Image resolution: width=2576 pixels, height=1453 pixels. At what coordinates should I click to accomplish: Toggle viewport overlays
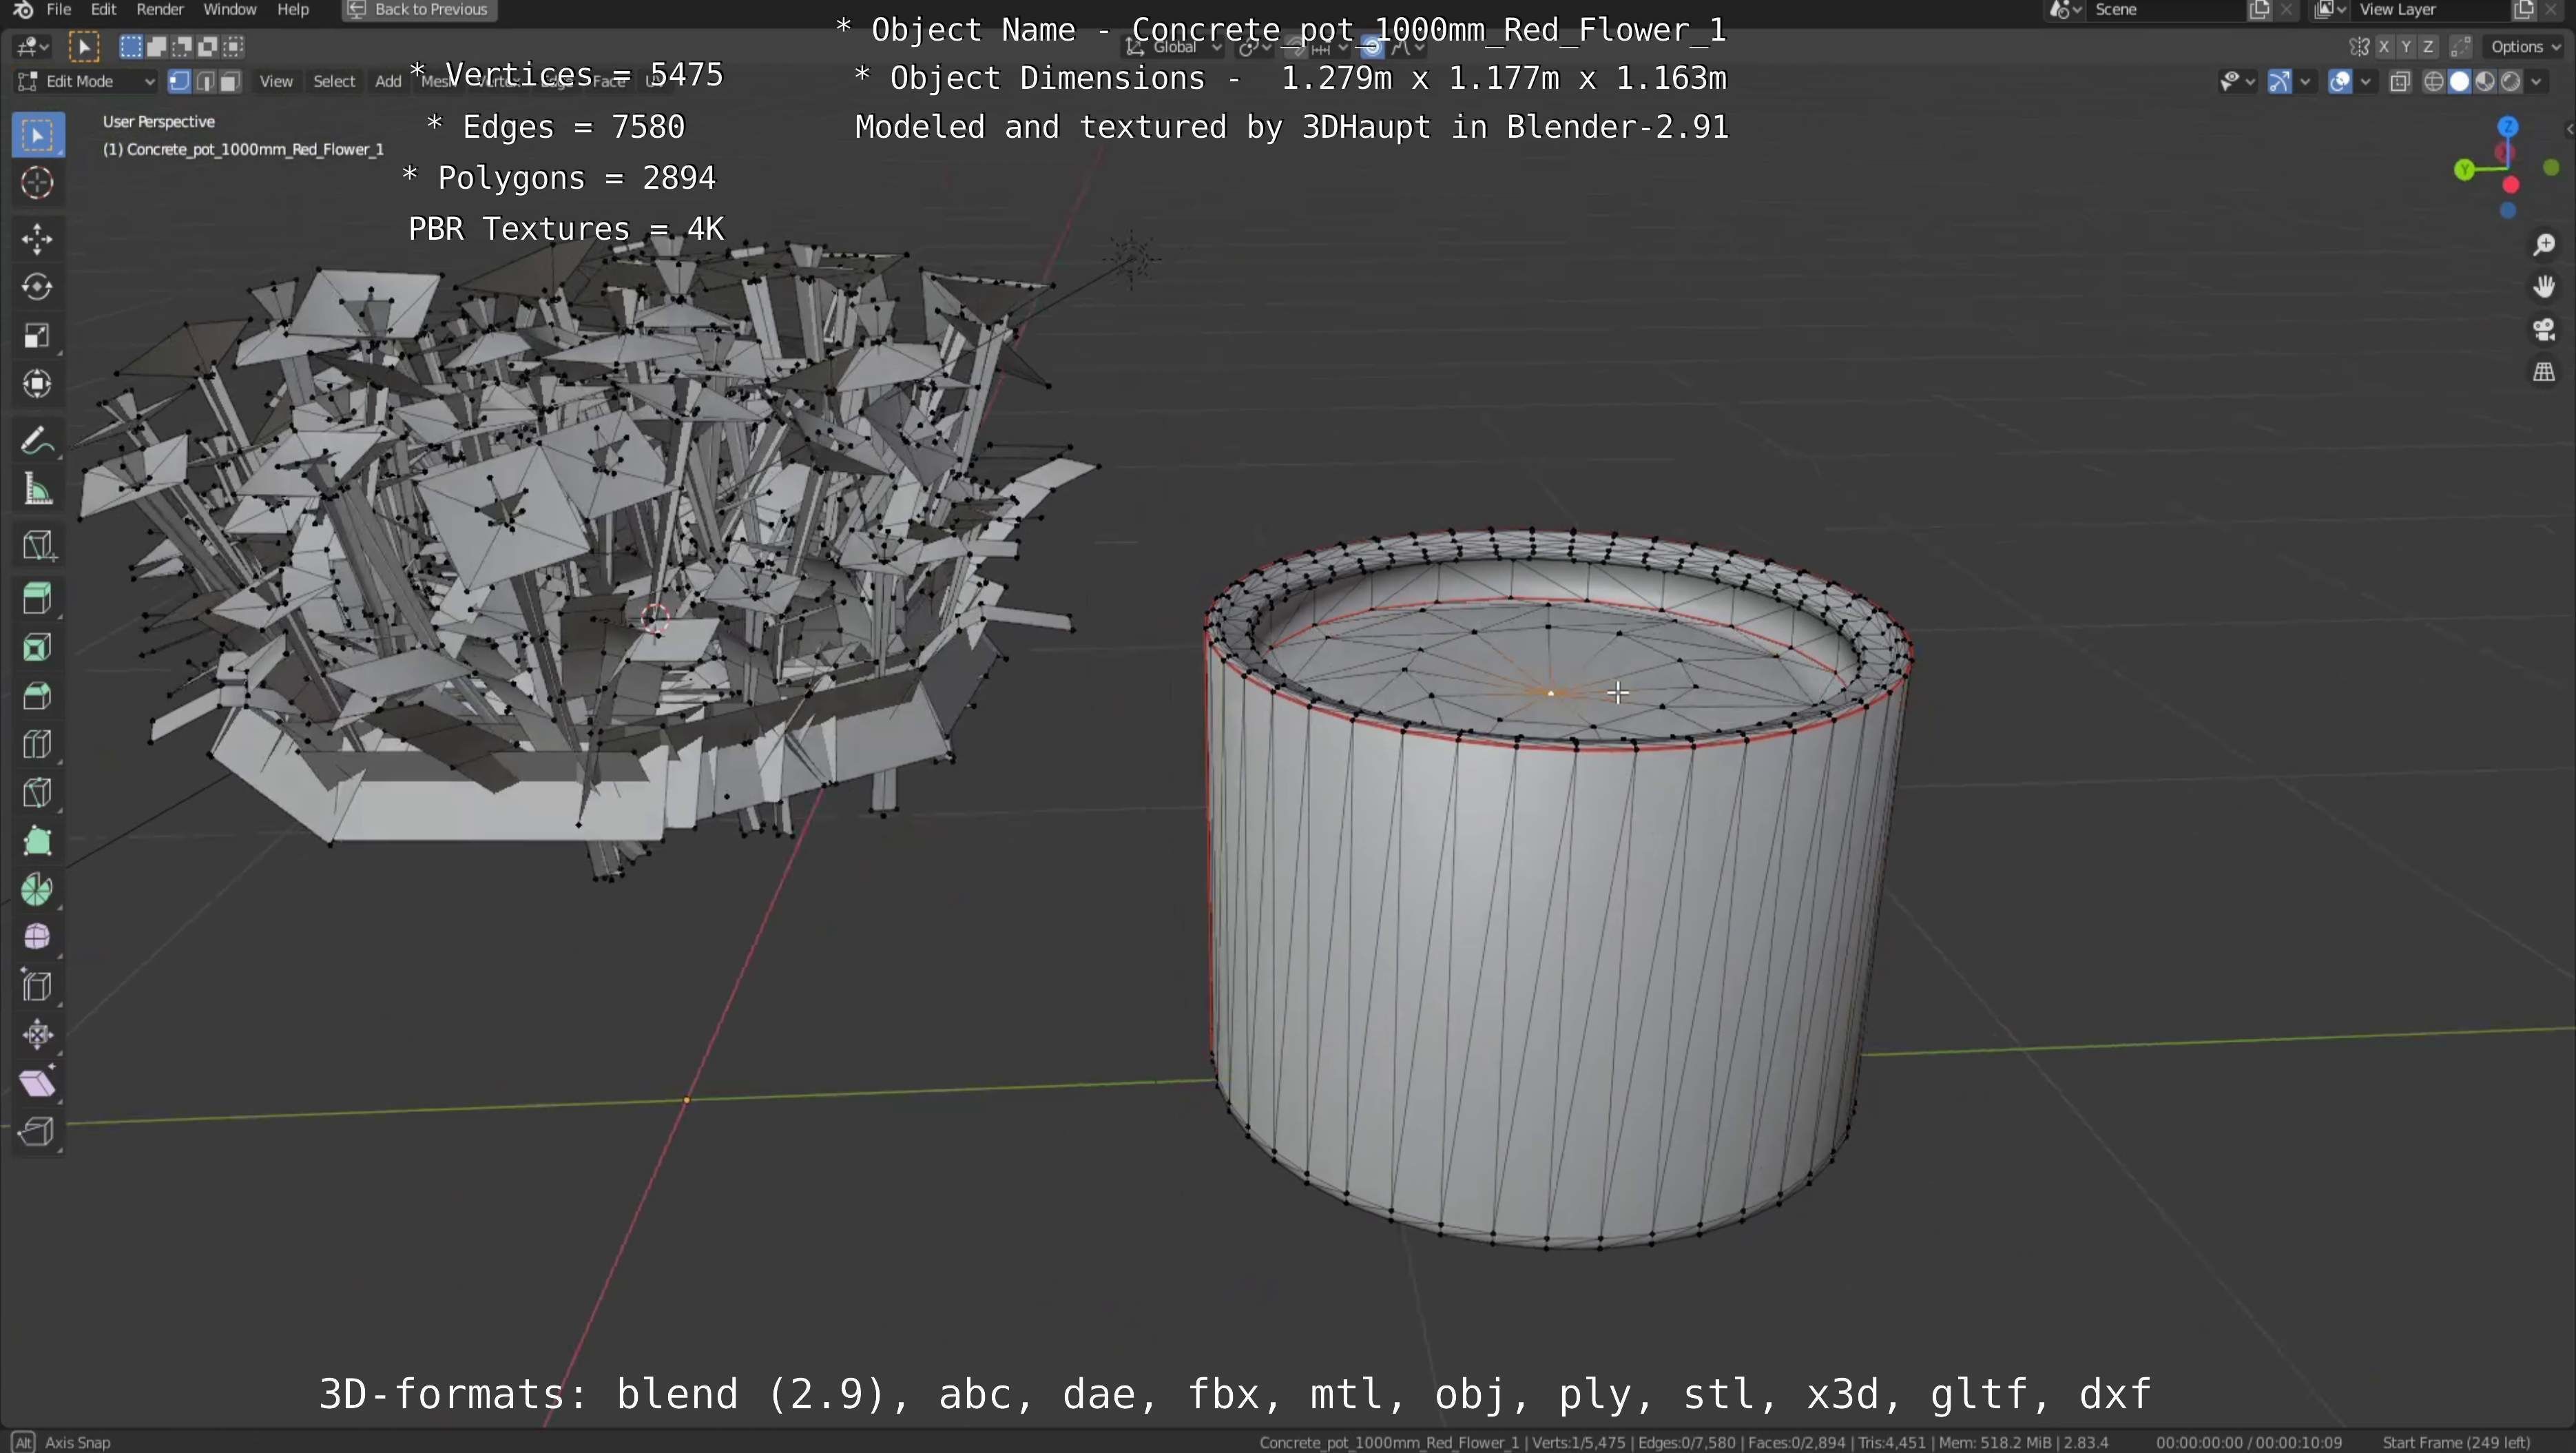pyautogui.click(x=2340, y=82)
